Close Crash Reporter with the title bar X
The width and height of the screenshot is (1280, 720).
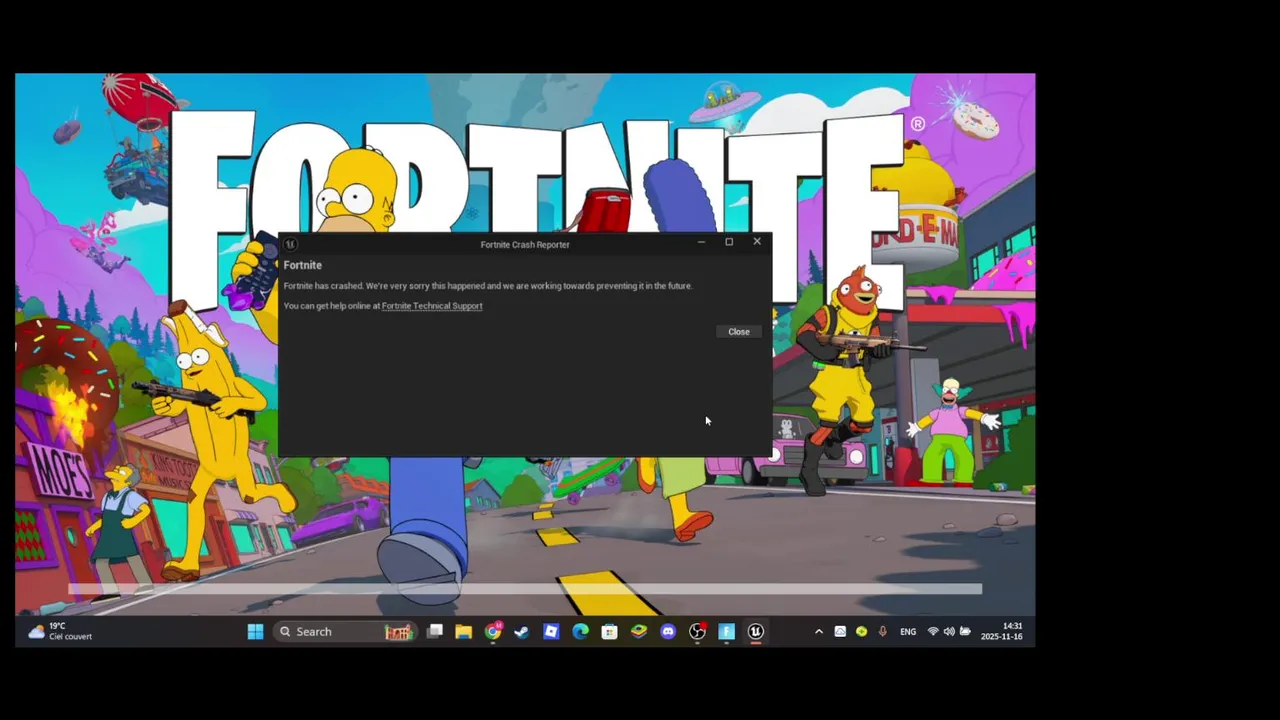tap(757, 242)
